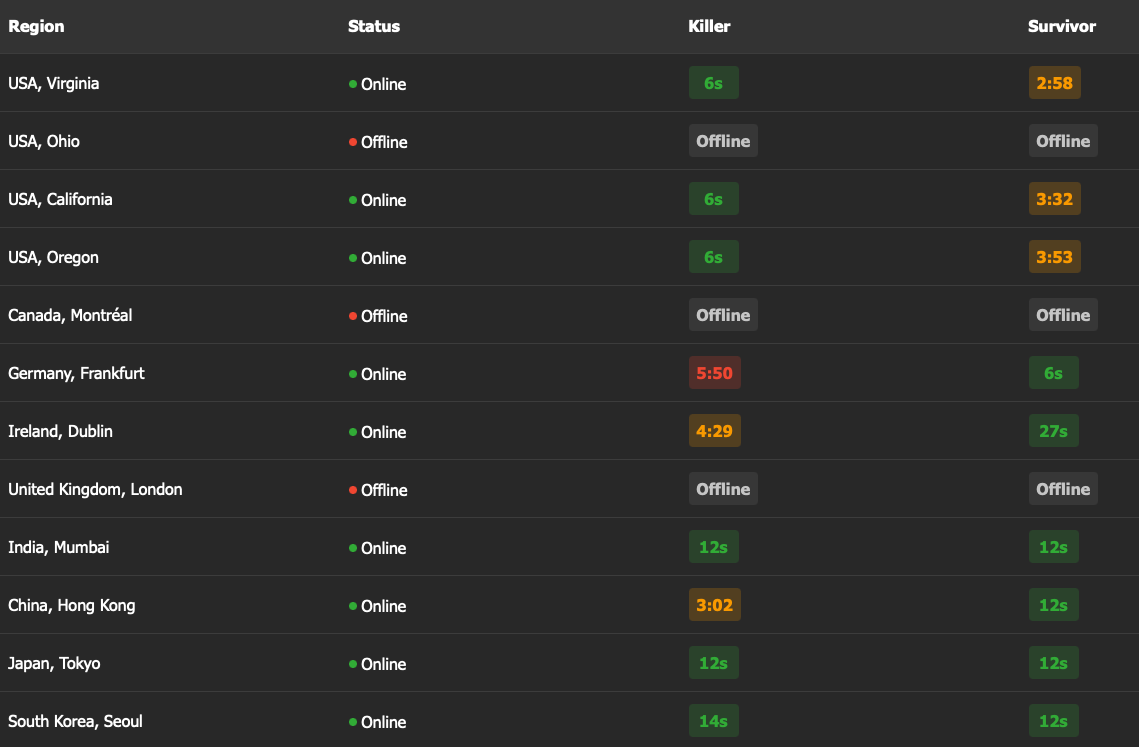Click the 3:53 Survivor badge for USA, Oregon
1139x747 pixels.
click(x=1054, y=257)
